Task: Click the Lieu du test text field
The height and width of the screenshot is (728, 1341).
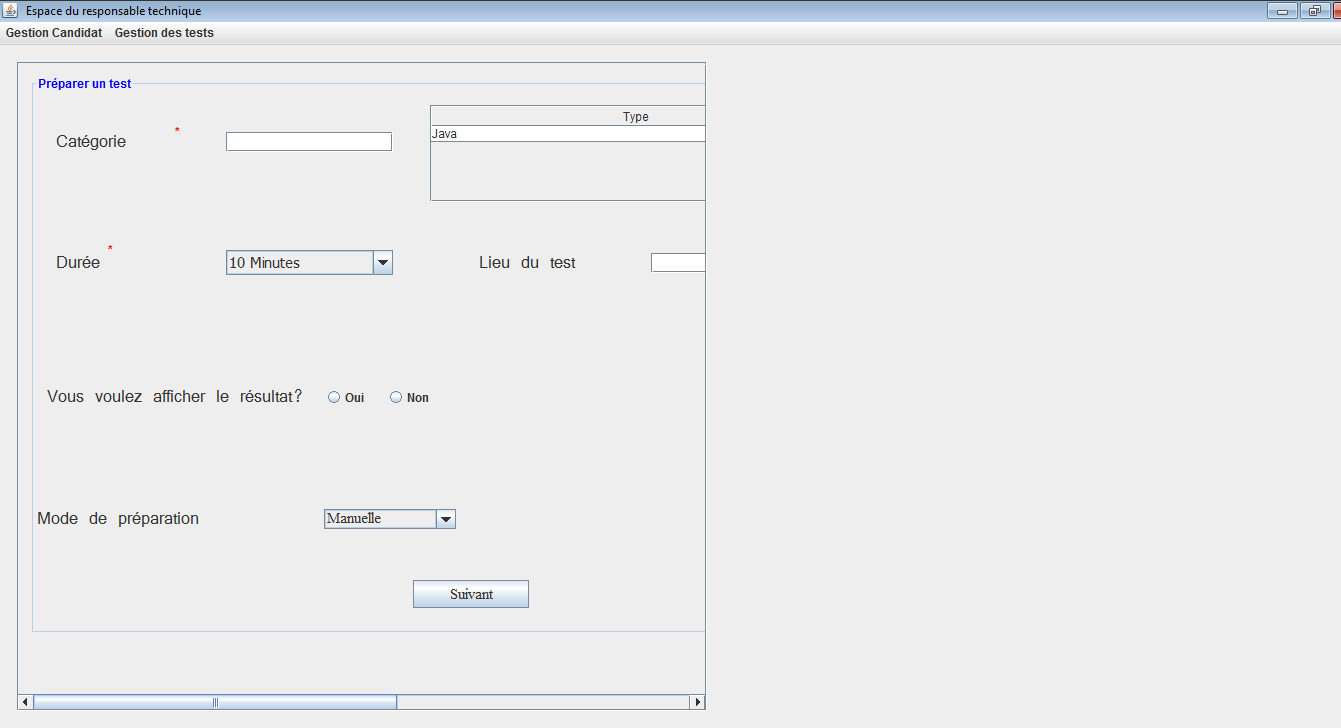Action: (x=678, y=262)
